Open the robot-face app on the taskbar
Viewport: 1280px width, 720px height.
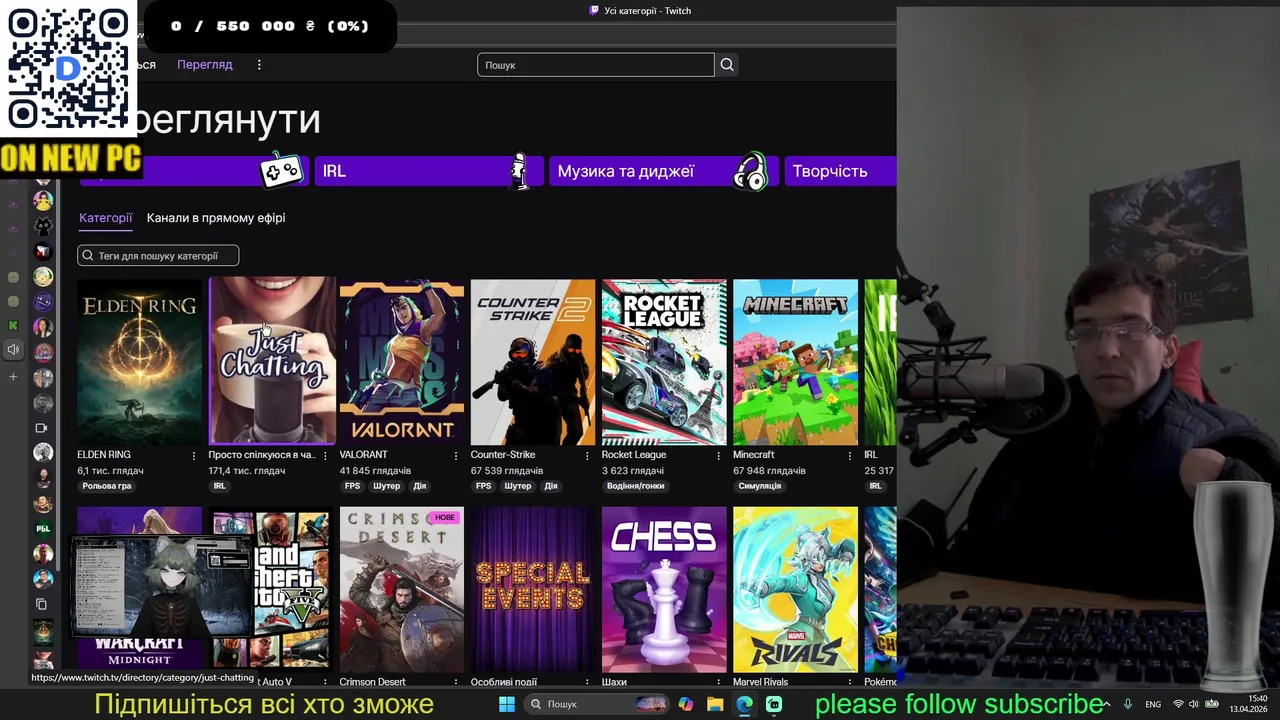coord(774,704)
